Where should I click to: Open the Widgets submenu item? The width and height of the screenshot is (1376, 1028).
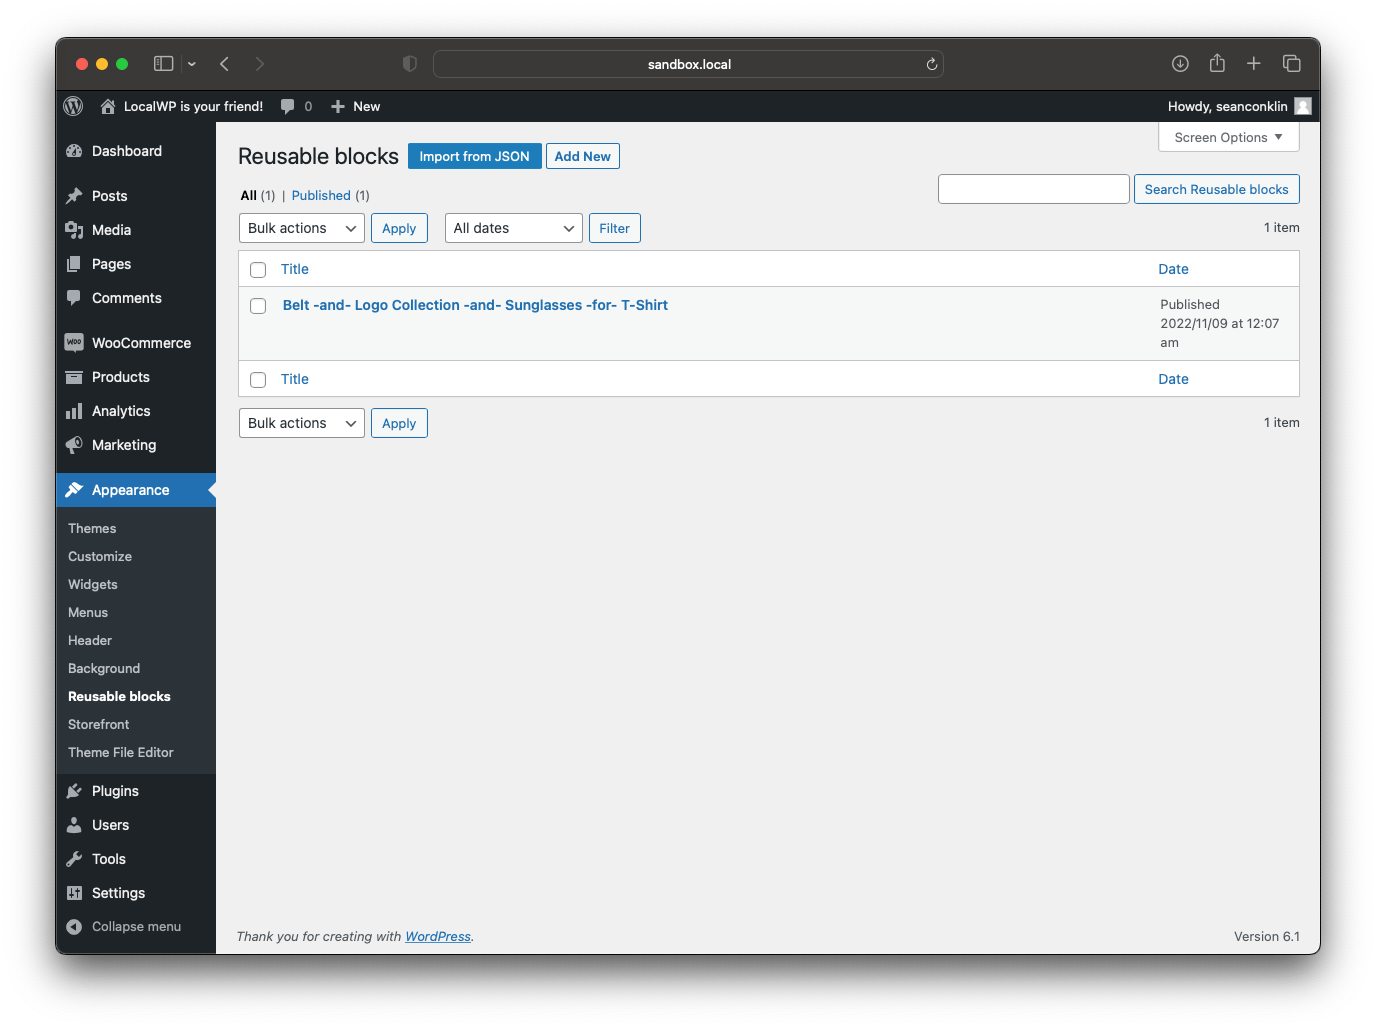pyautogui.click(x=93, y=584)
